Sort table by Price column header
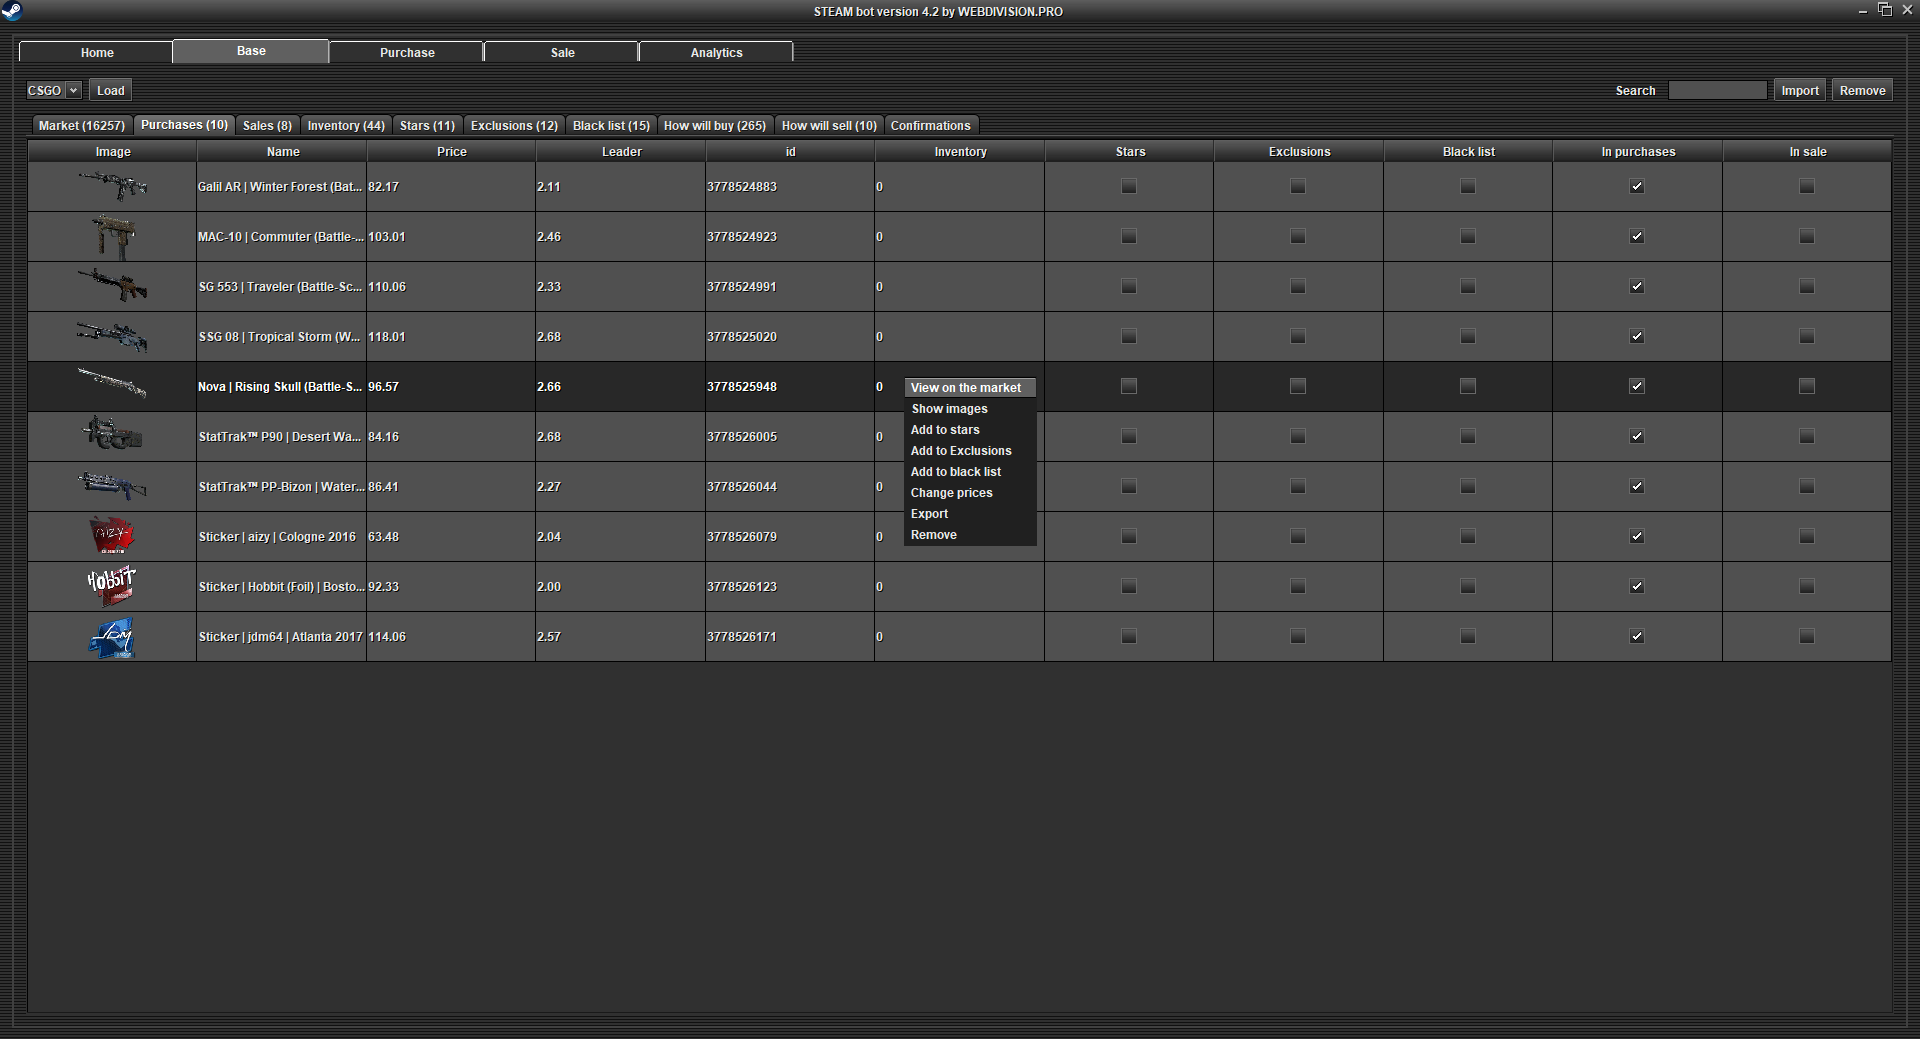The image size is (1920, 1039). coord(451,152)
